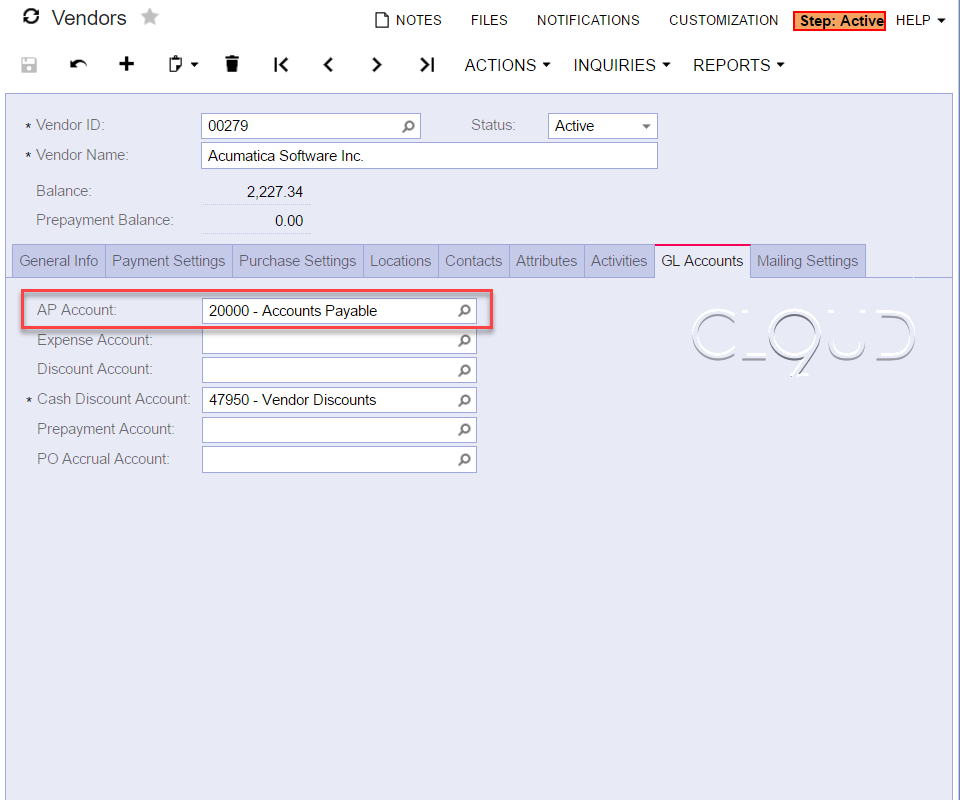Screen dimensions: 960x800
Task: Click the refresh icon beside Vendors title
Action: (31, 17)
